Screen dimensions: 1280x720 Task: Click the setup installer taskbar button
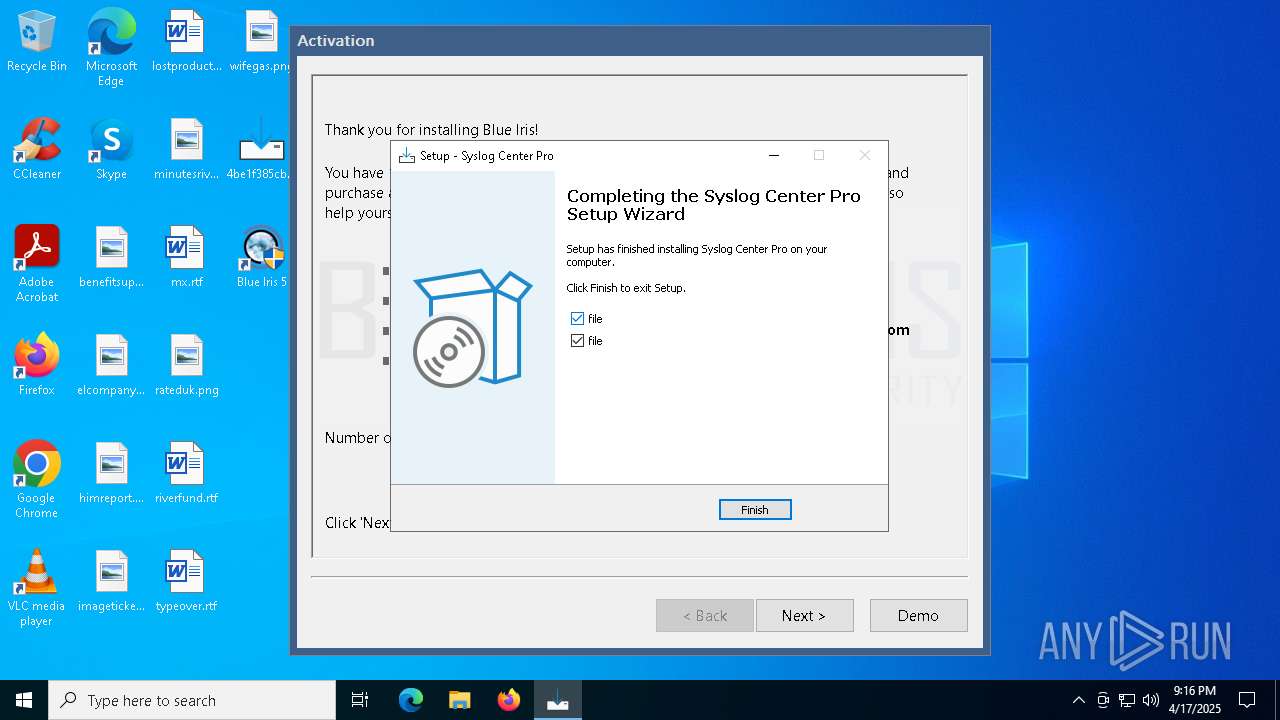558,700
